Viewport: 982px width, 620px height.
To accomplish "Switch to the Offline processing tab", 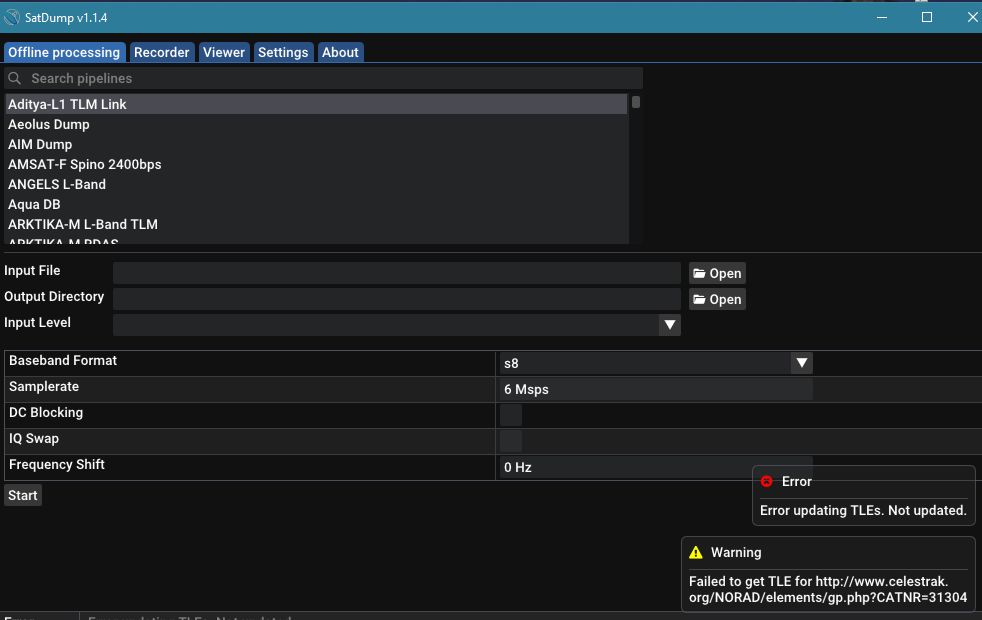I will (x=64, y=53).
